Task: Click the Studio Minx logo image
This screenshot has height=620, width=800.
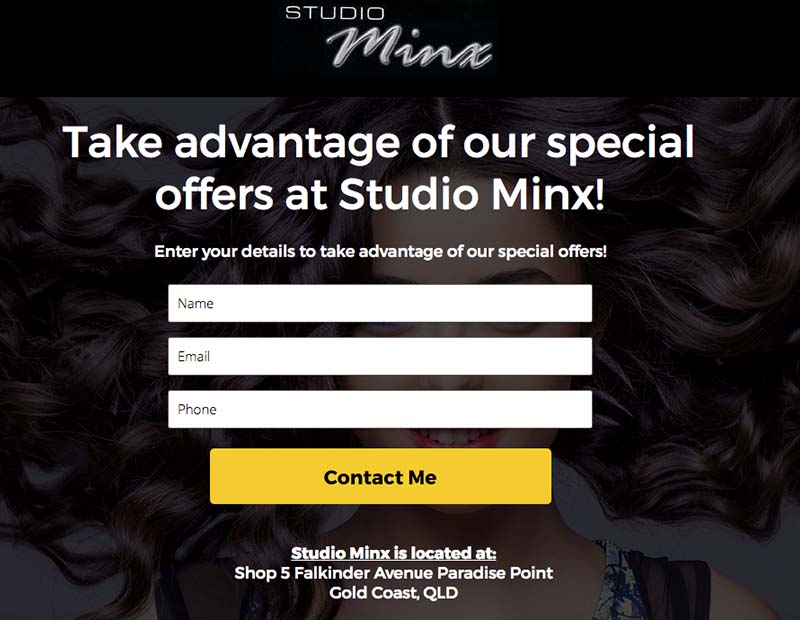Action: coord(384,37)
